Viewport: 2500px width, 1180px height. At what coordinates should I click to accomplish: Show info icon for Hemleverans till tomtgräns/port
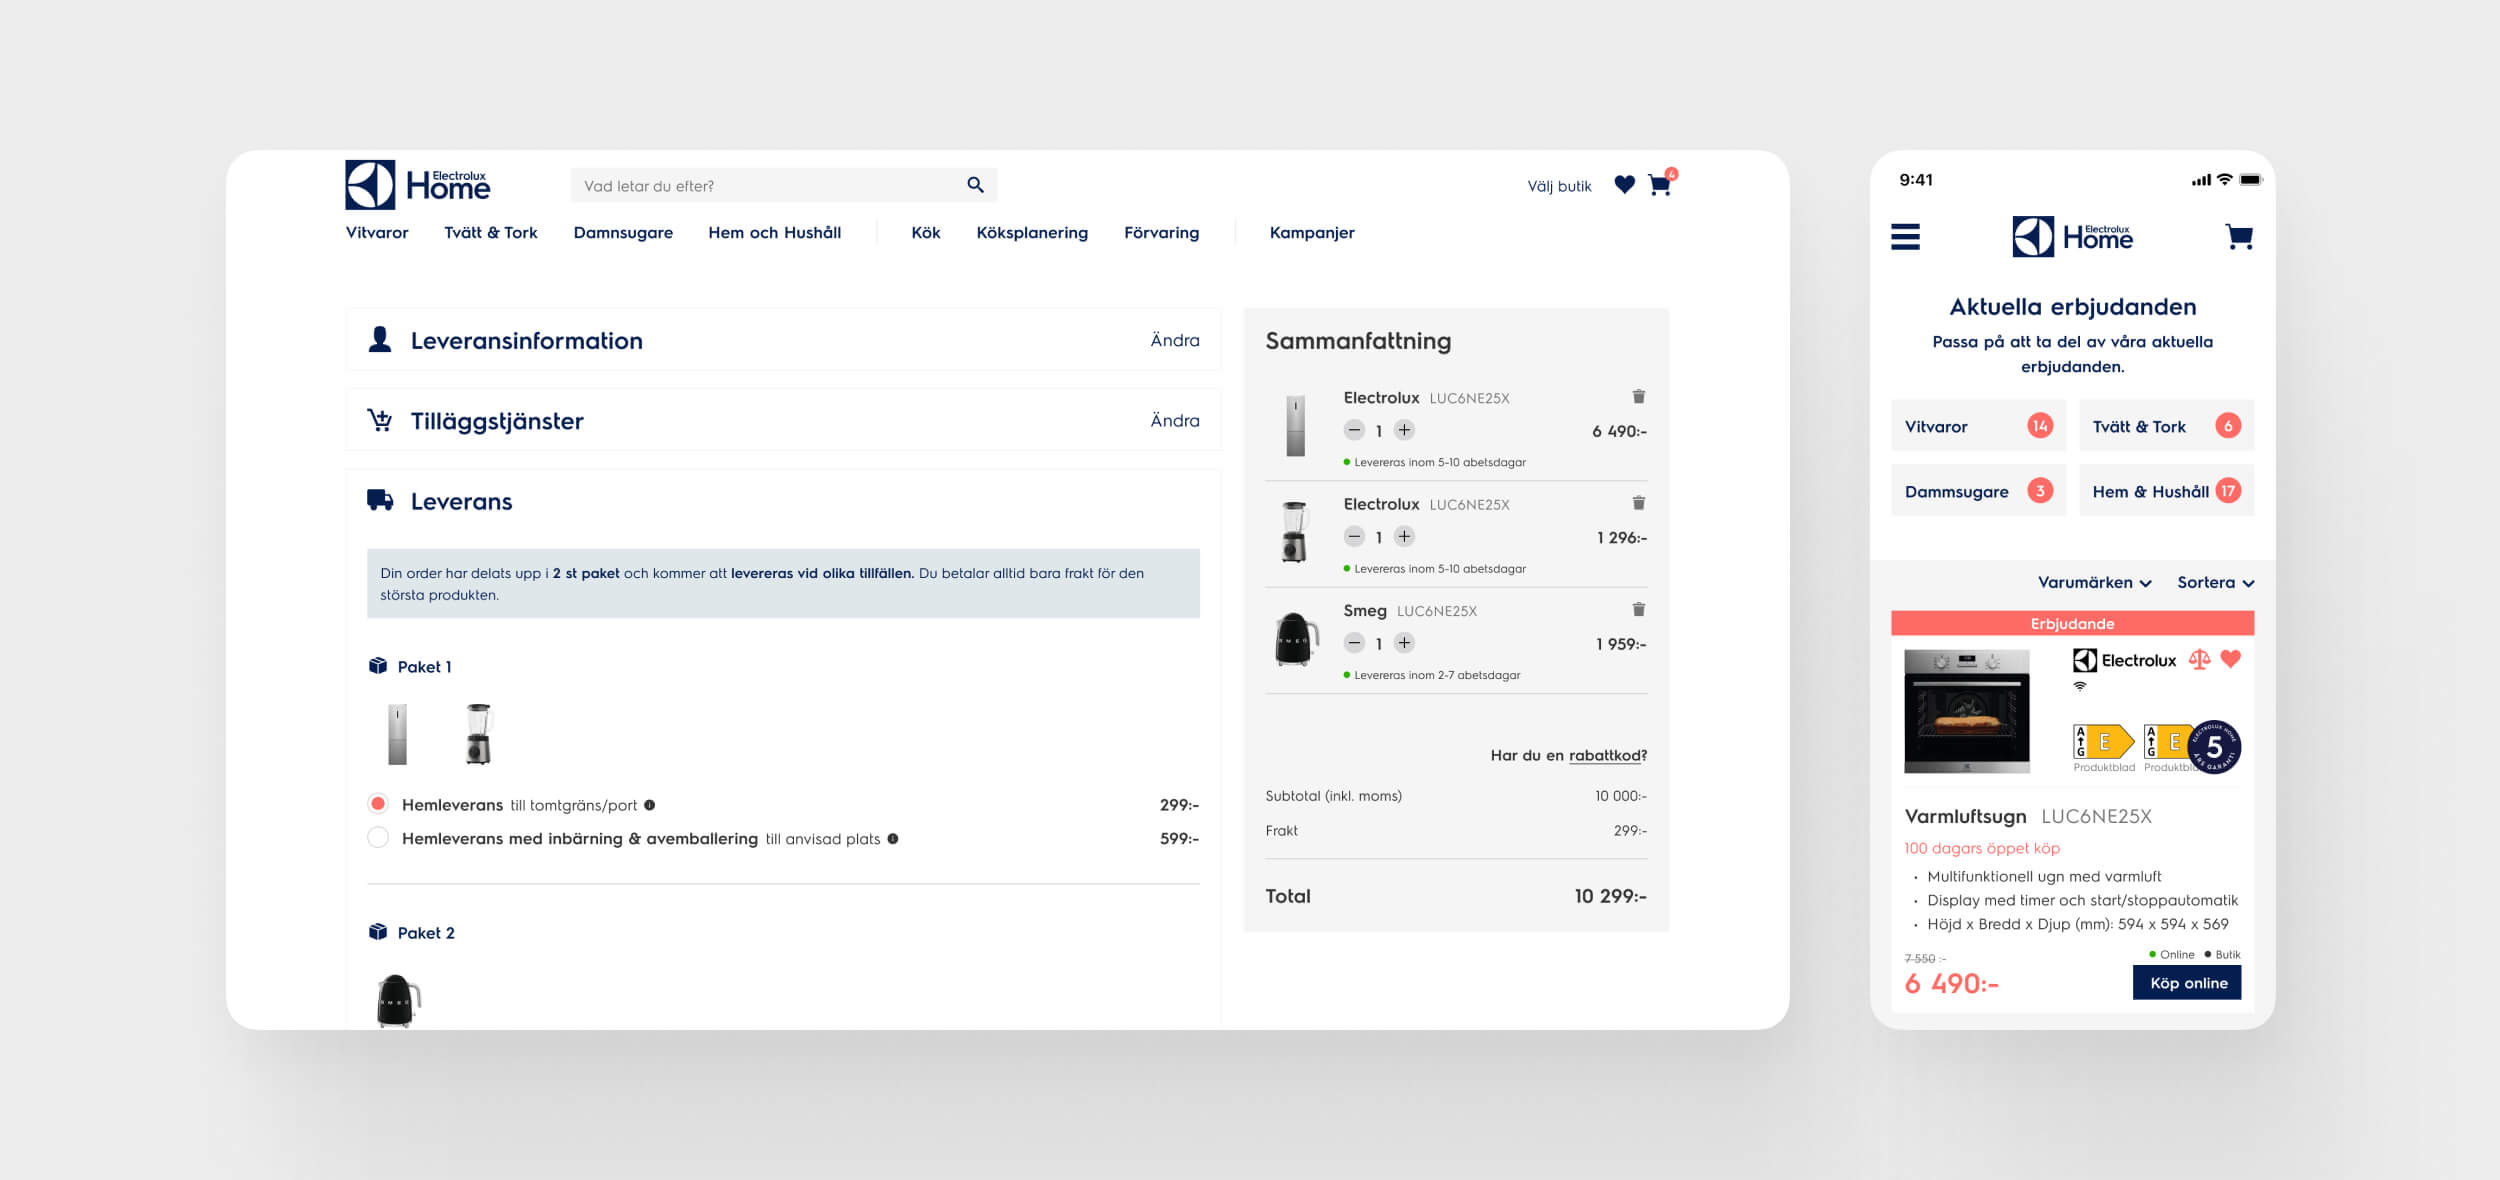coord(650,805)
